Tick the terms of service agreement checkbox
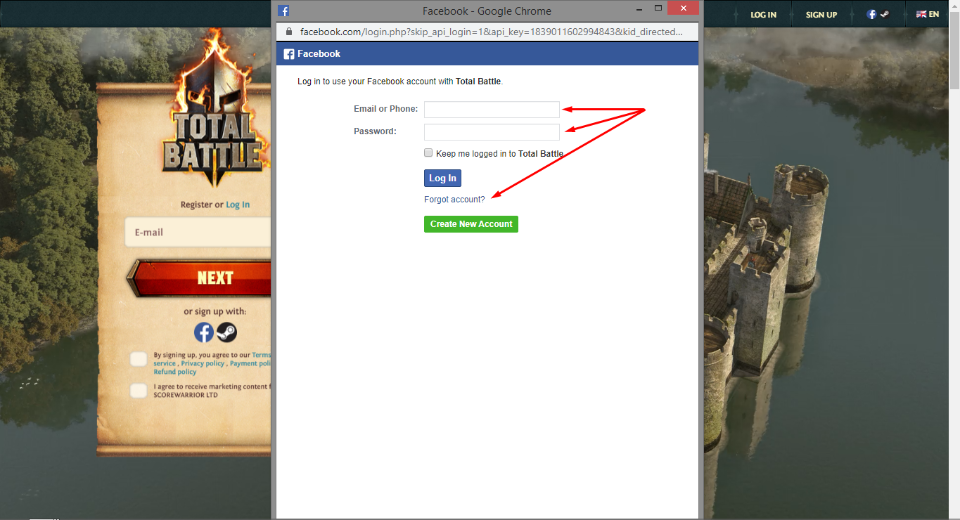The height and width of the screenshot is (520, 960). coord(138,359)
